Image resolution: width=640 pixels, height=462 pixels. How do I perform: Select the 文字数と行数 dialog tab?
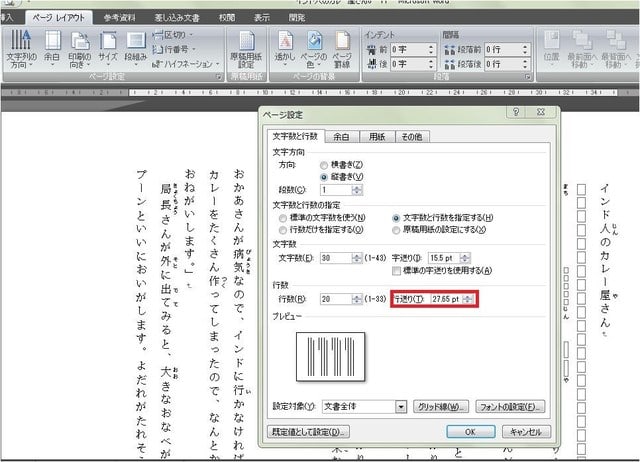point(295,136)
